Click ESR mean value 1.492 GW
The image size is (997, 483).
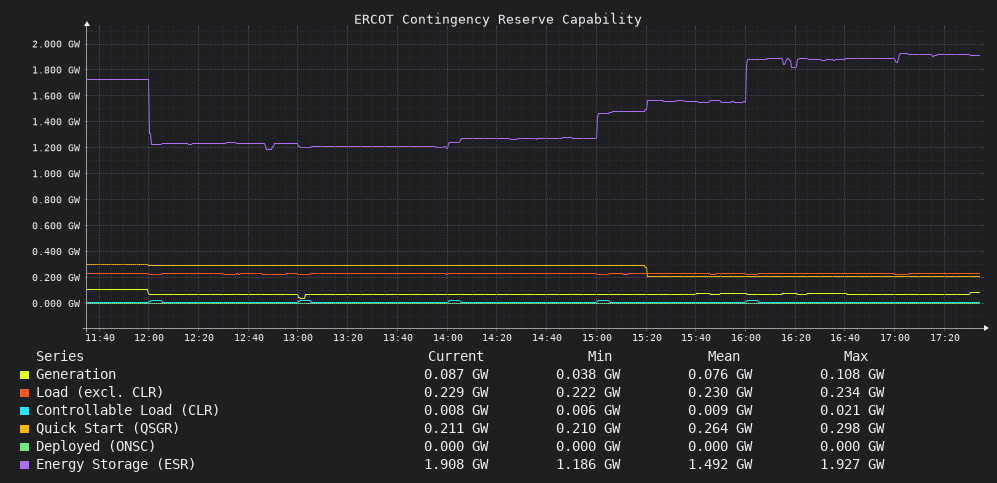click(720, 465)
